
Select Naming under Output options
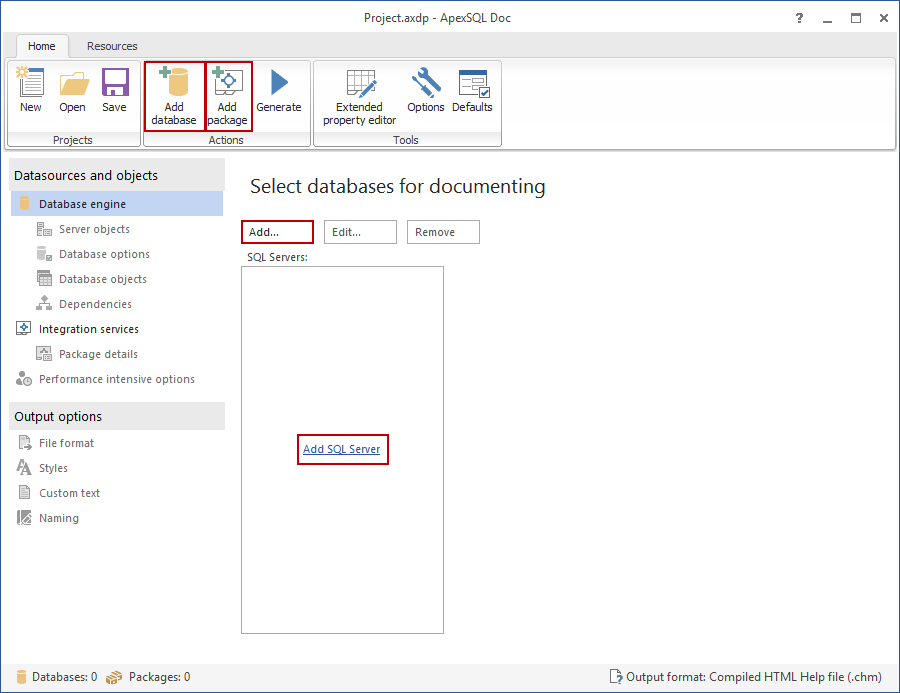click(x=59, y=518)
